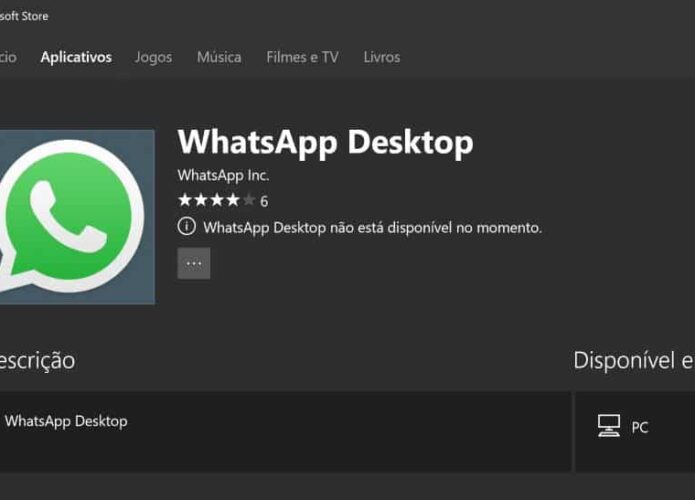Select the Livros tab
695x500 pixels.
(382, 57)
